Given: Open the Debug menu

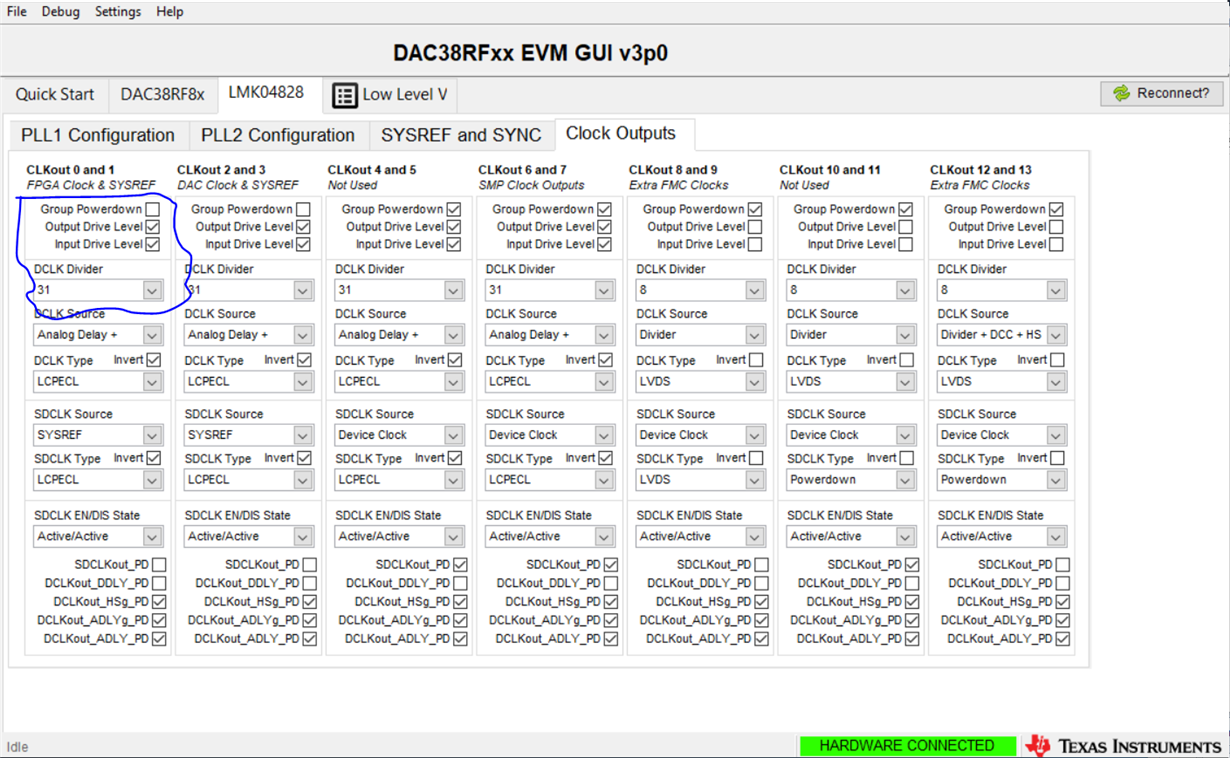Looking at the screenshot, I should pyautogui.click(x=61, y=11).
